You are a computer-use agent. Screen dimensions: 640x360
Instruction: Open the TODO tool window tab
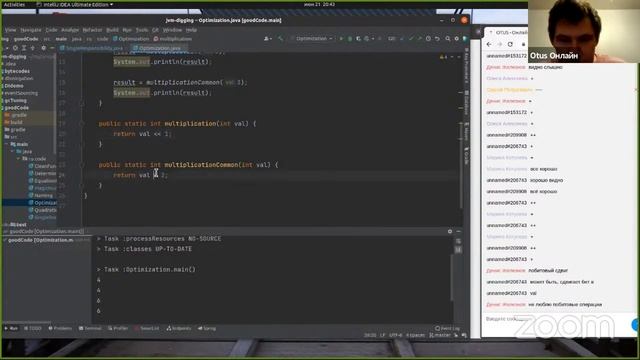point(33,329)
